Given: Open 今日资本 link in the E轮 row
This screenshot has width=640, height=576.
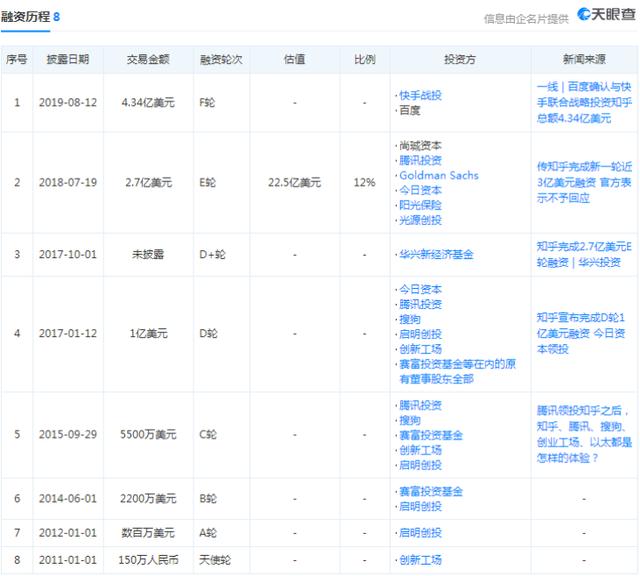Looking at the screenshot, I should coord(420,190).
